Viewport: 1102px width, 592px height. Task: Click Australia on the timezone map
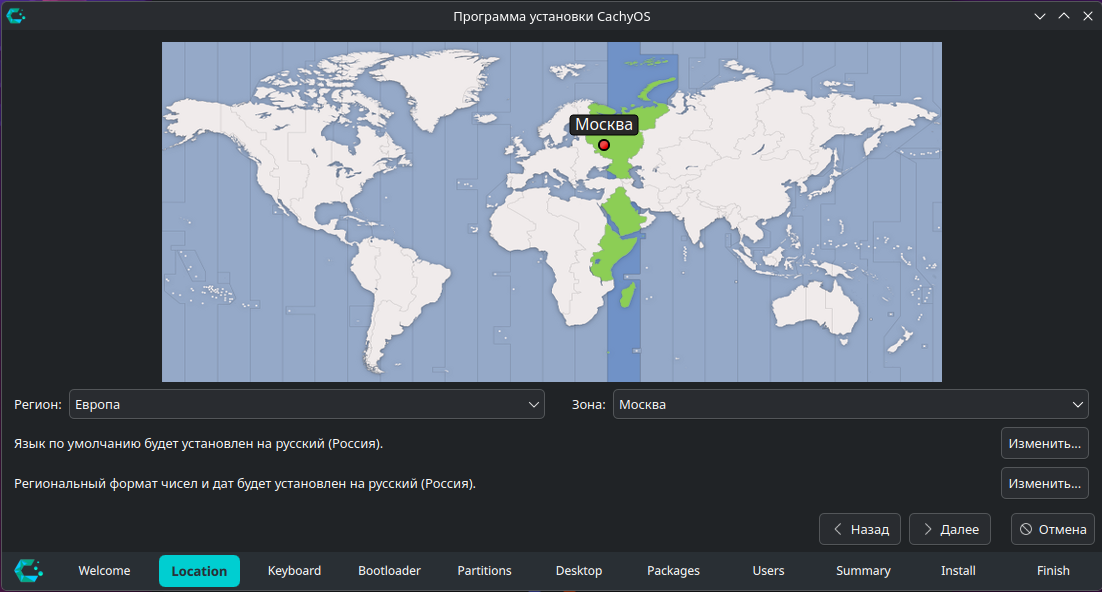click(x=815, y=308)
